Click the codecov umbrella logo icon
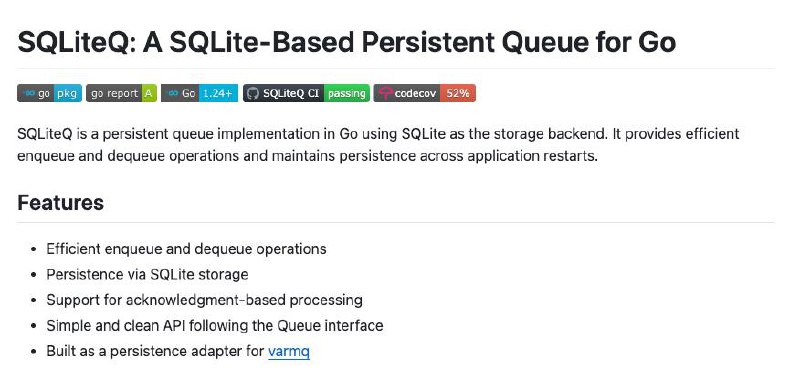The height and width of the screenshot is (380, 800). click(x=386, y=93)
